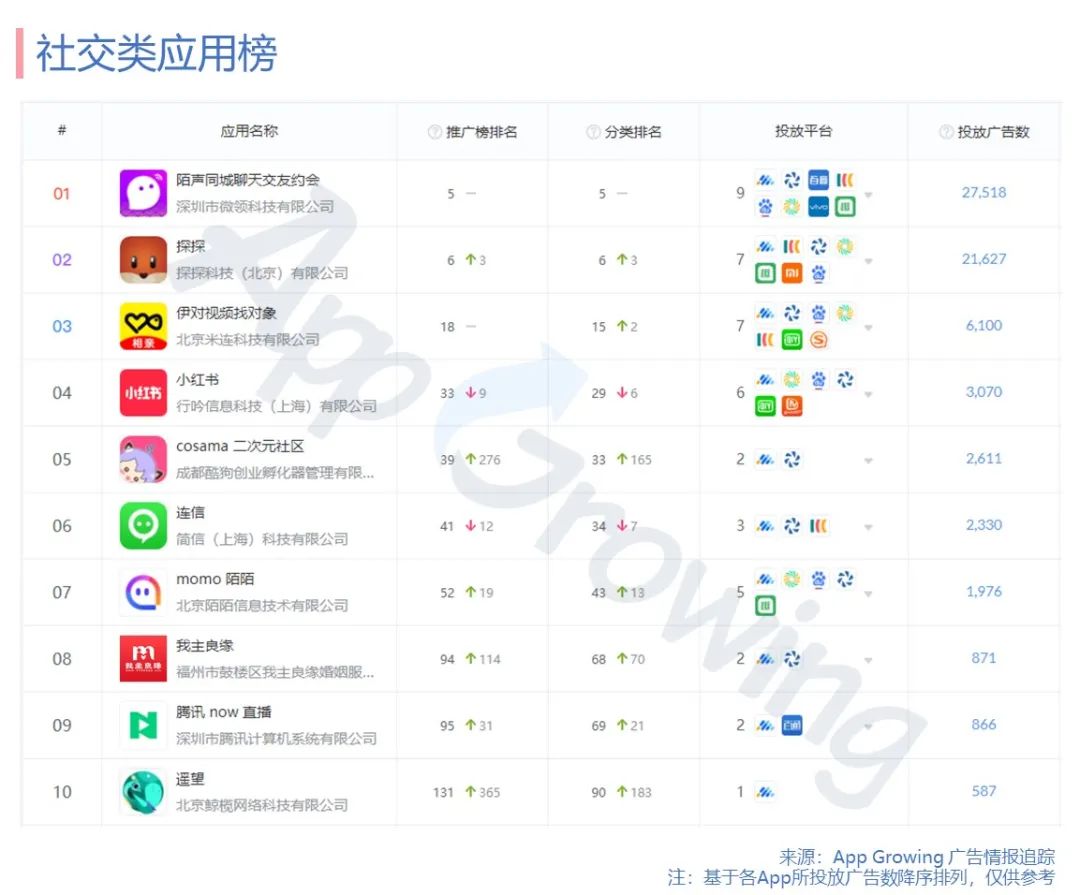The image size is (1080, 895).
Task: Expand platform list arrow in 探探 row
Action: [x=869, y=261]
